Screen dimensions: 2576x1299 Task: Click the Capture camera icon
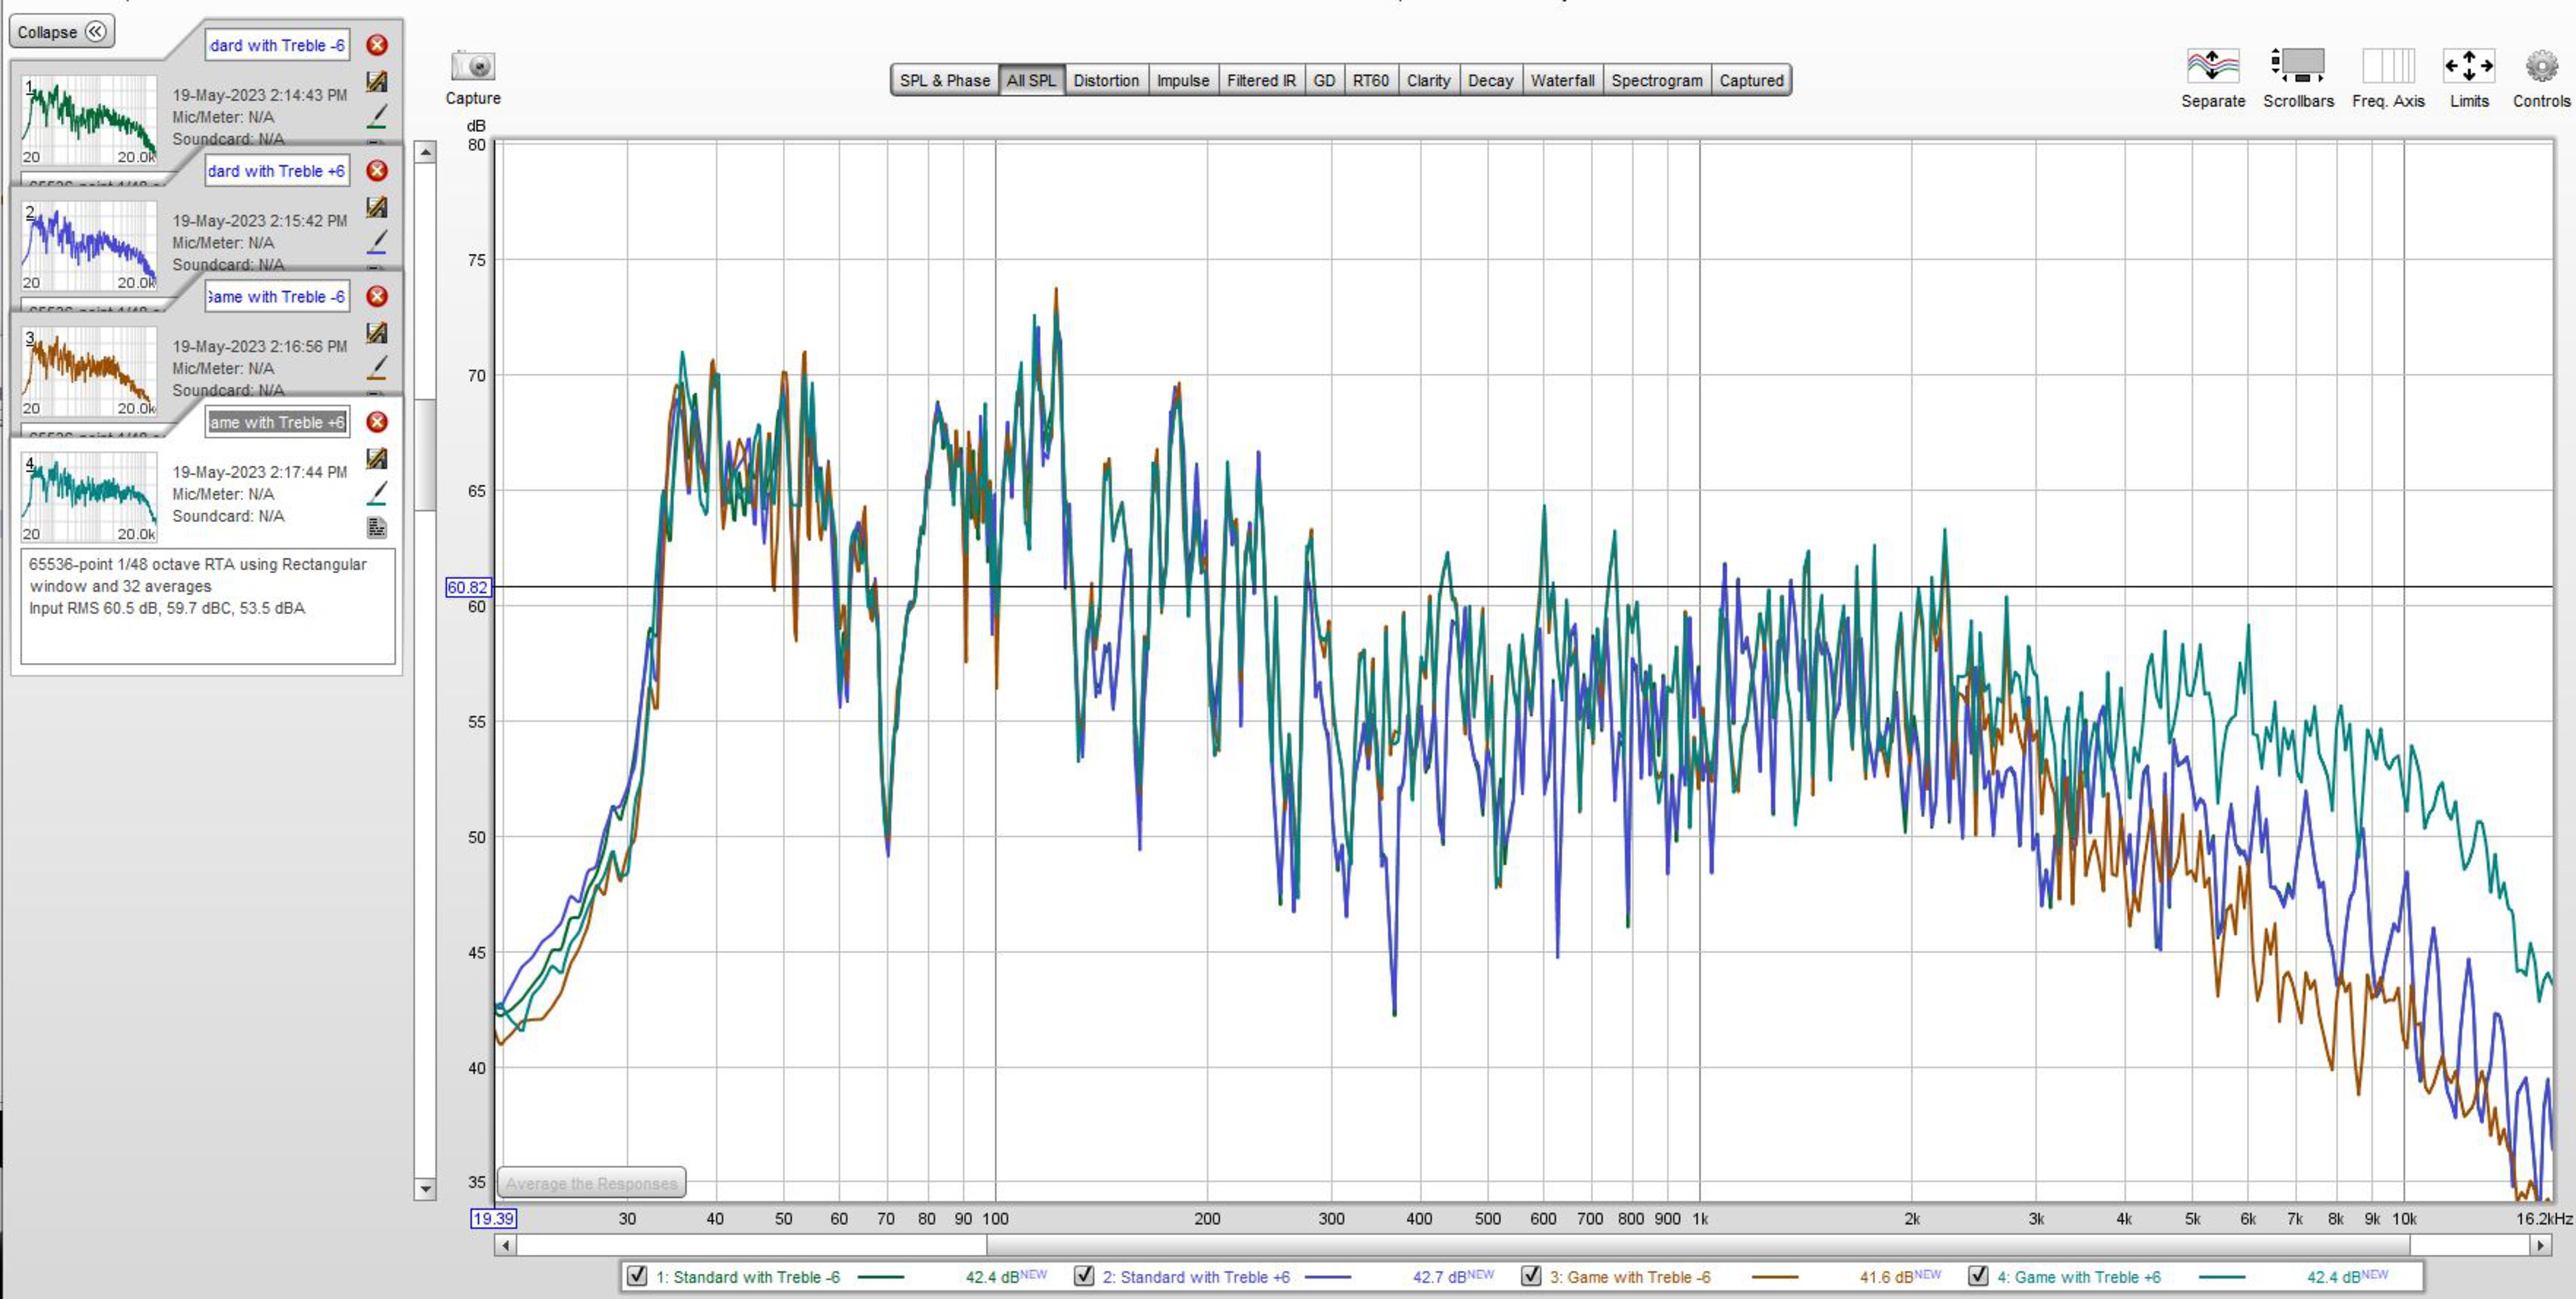(473, 66)
